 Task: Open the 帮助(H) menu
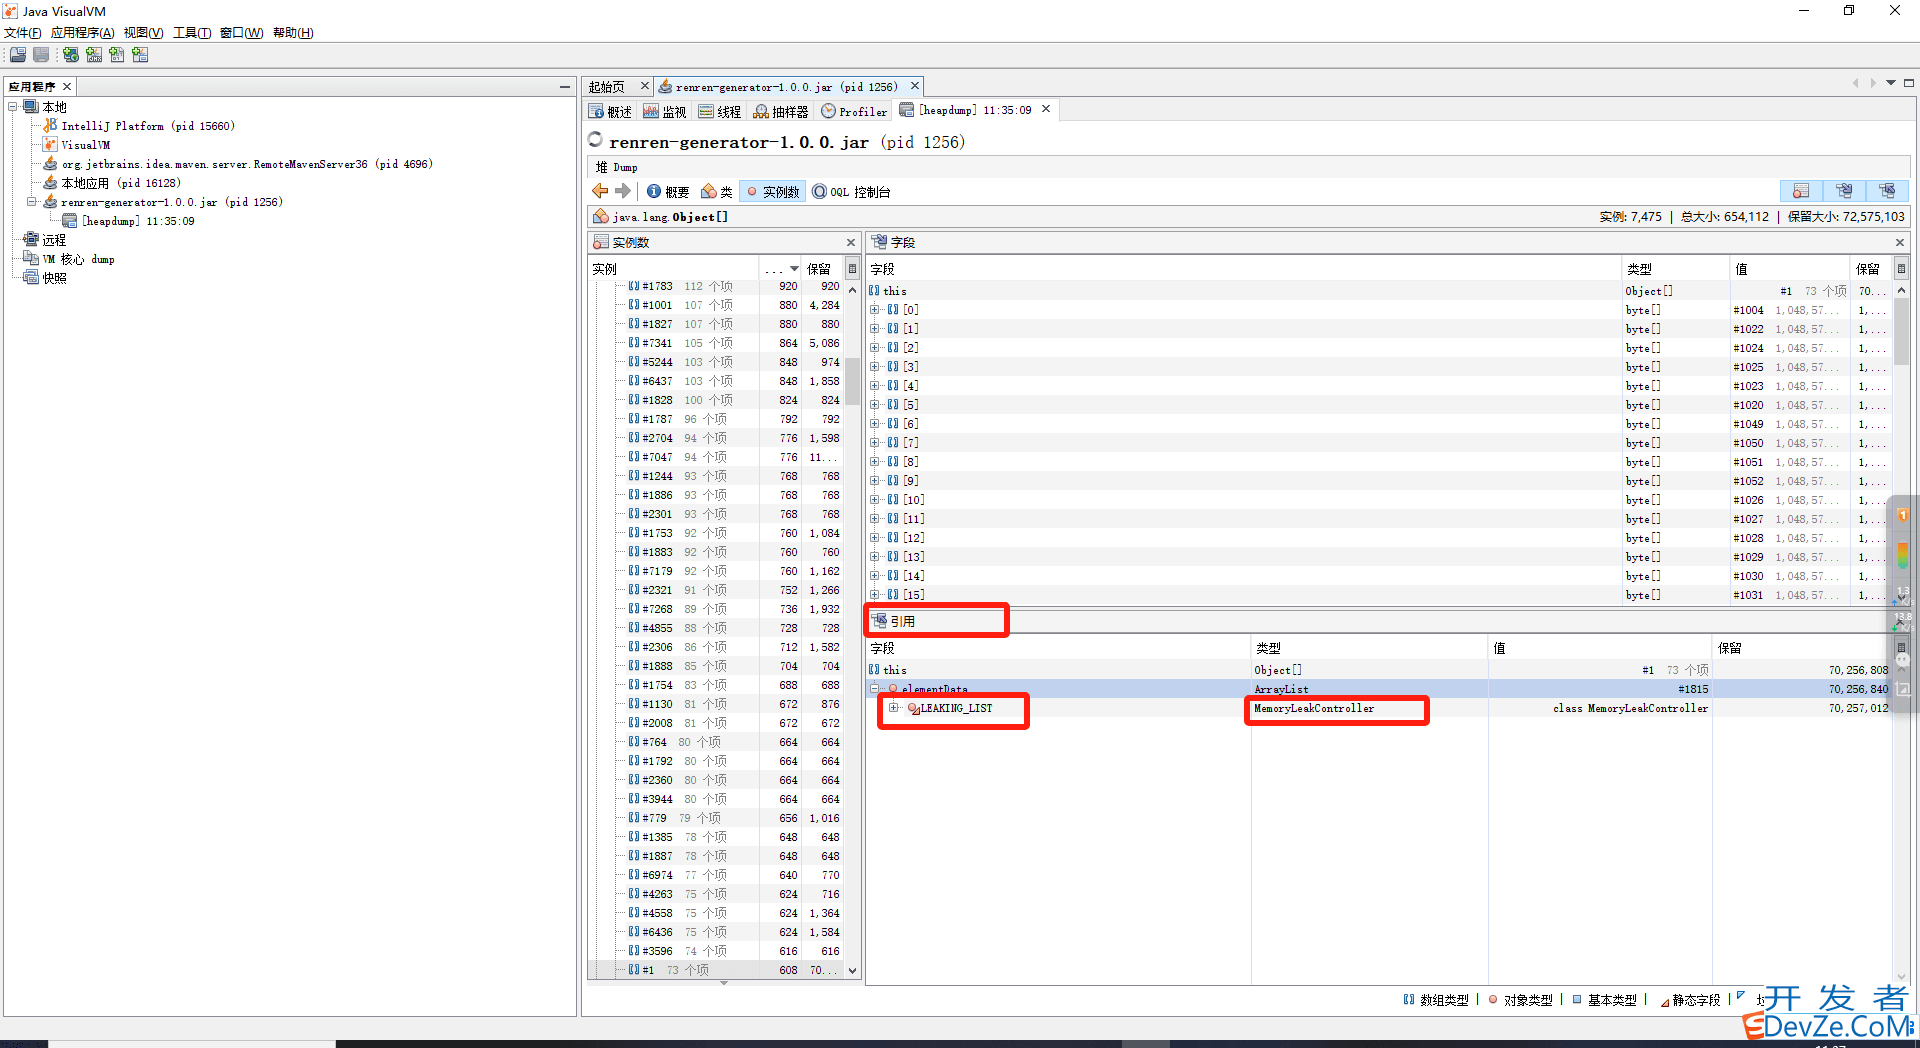pos(293,33)
